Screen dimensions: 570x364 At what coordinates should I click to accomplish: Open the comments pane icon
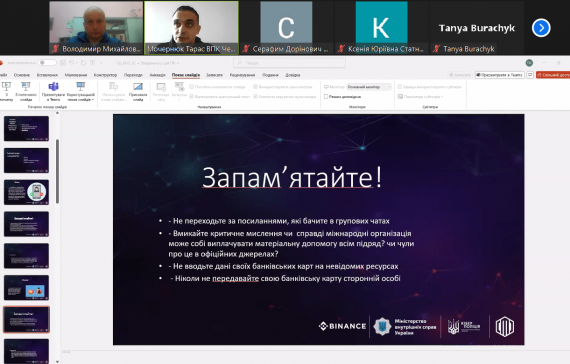[530, 75]
